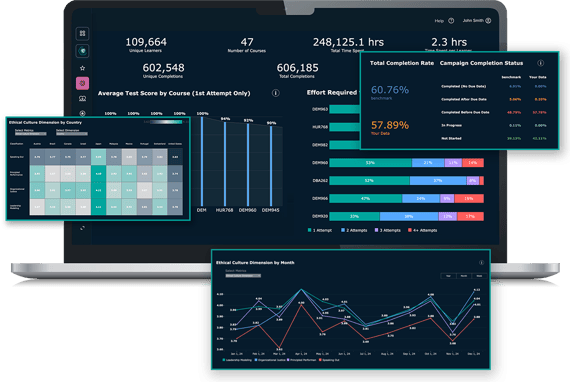The width and height of the screenshot is (570, 382).
Task: Click the 109,664 Unique Learners value
Action: 146,42
